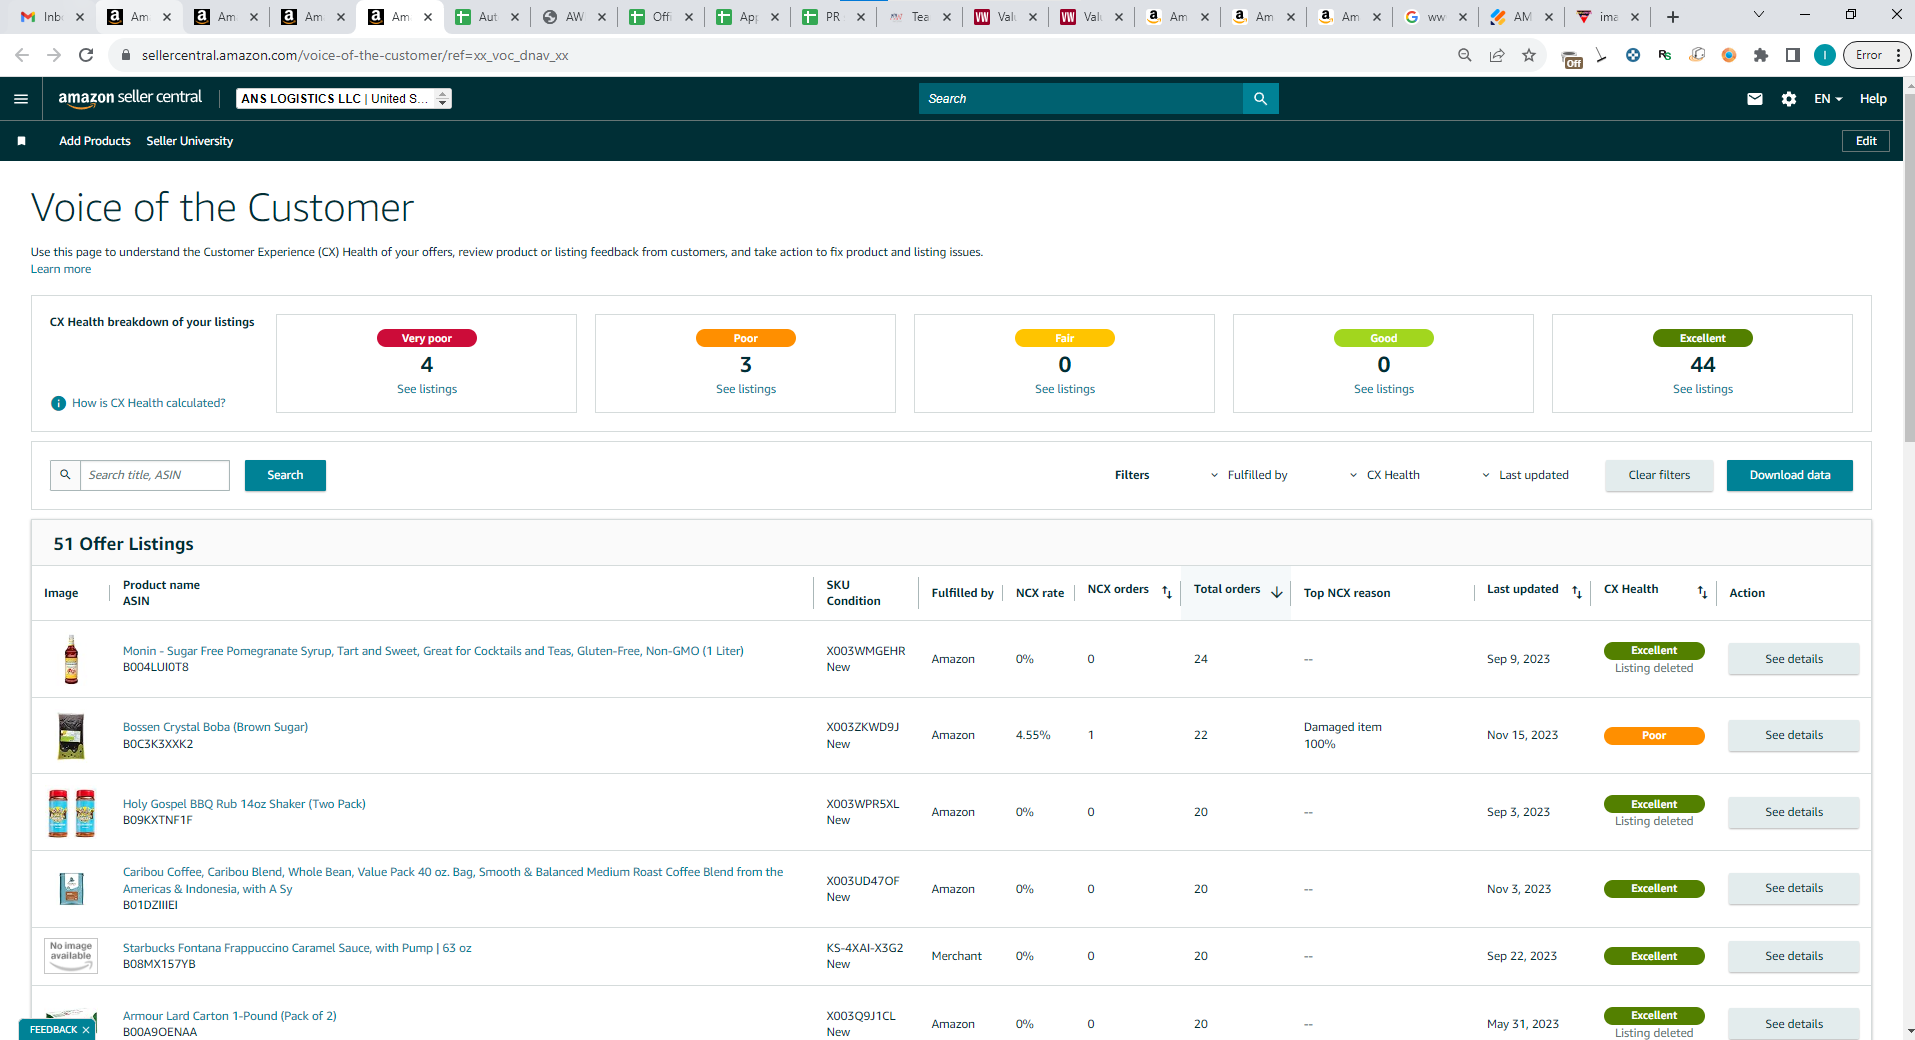Go back in browser history

coord(22,55)
